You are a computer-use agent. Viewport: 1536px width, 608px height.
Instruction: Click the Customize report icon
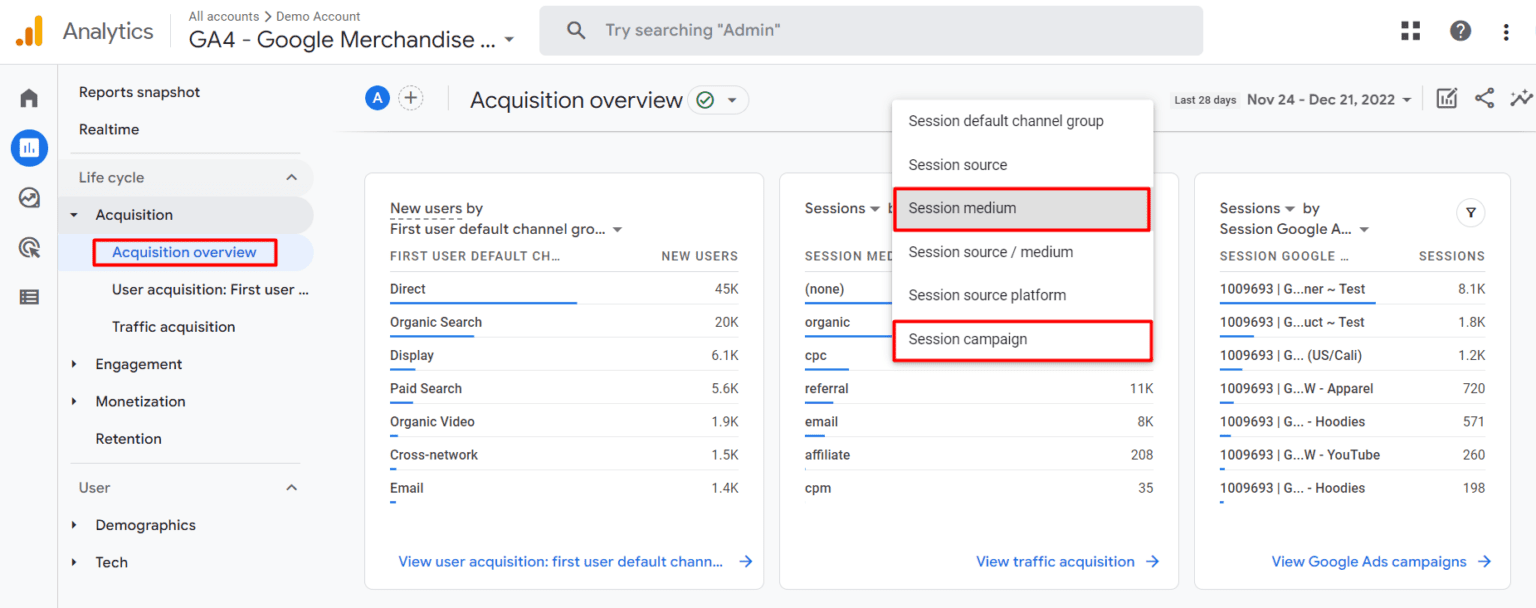point(1446,98)
